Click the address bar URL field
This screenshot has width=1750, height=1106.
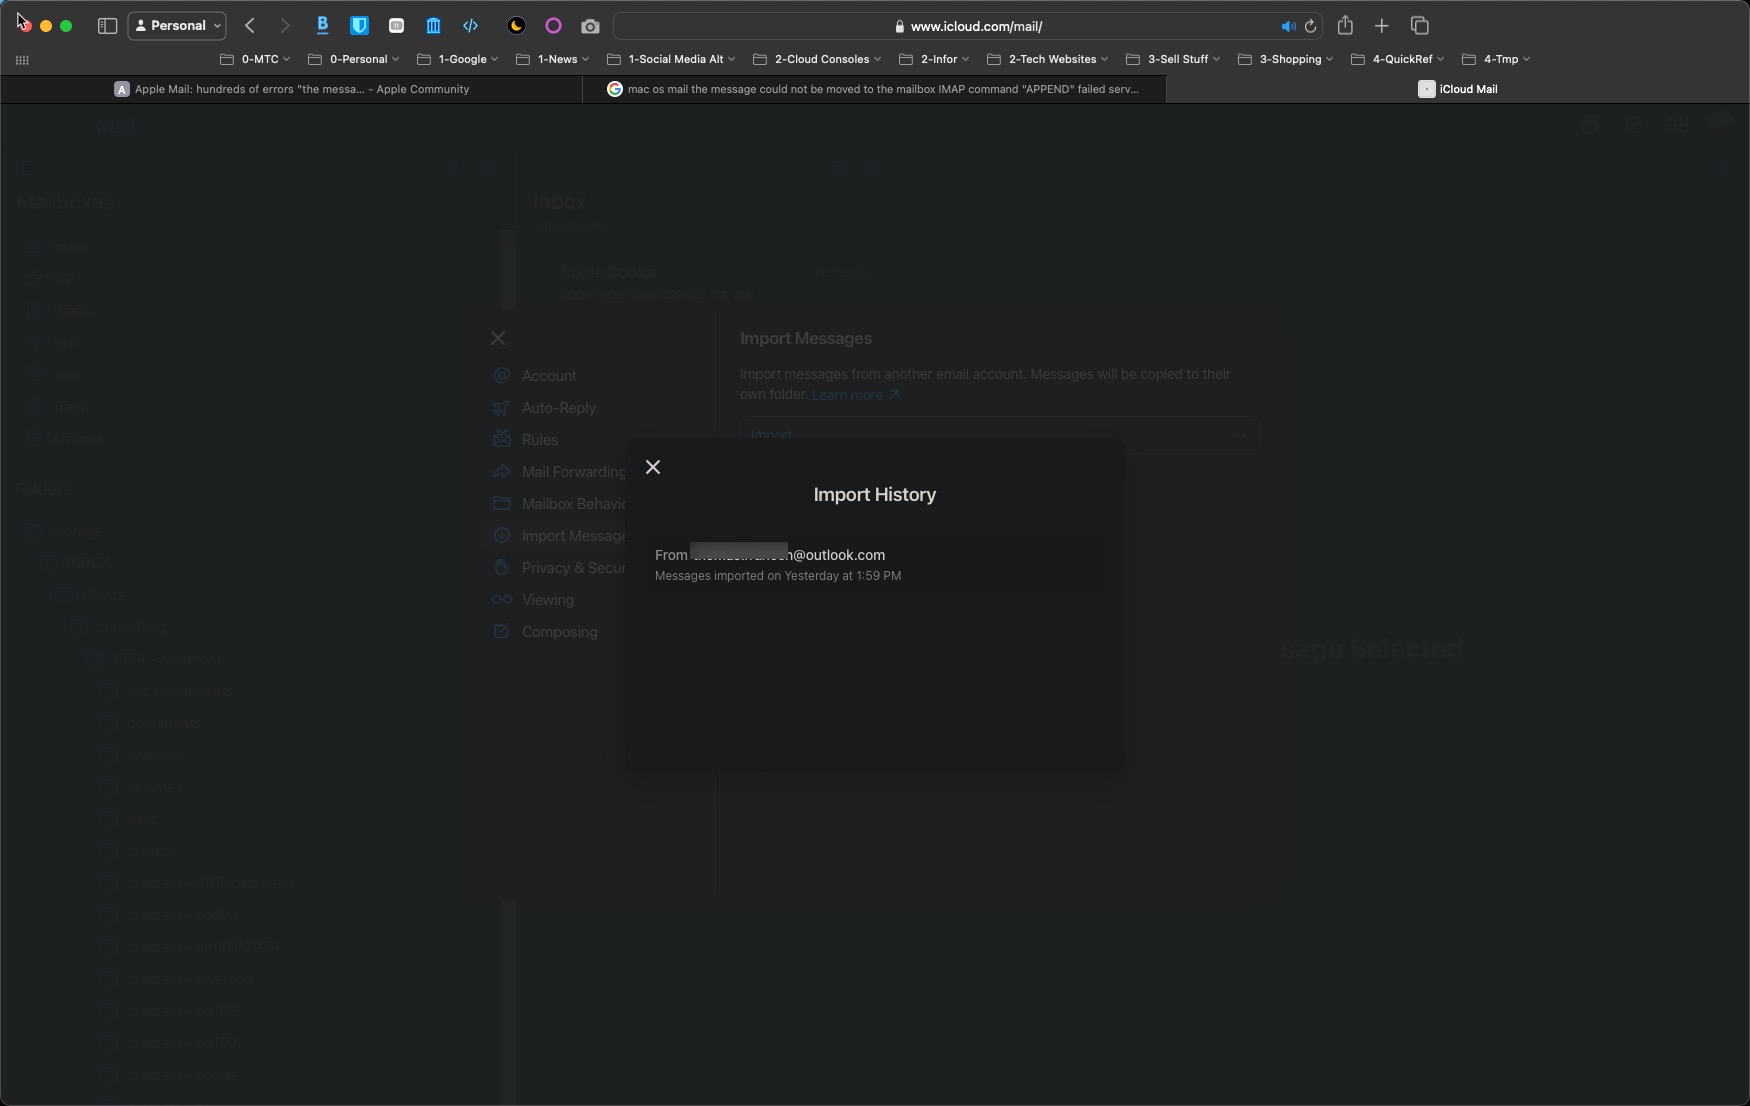point(968,27)
